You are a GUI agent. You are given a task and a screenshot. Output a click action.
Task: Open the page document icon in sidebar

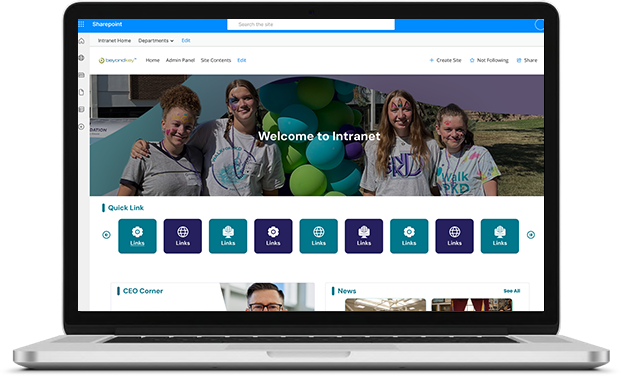[x=82, y=92]
